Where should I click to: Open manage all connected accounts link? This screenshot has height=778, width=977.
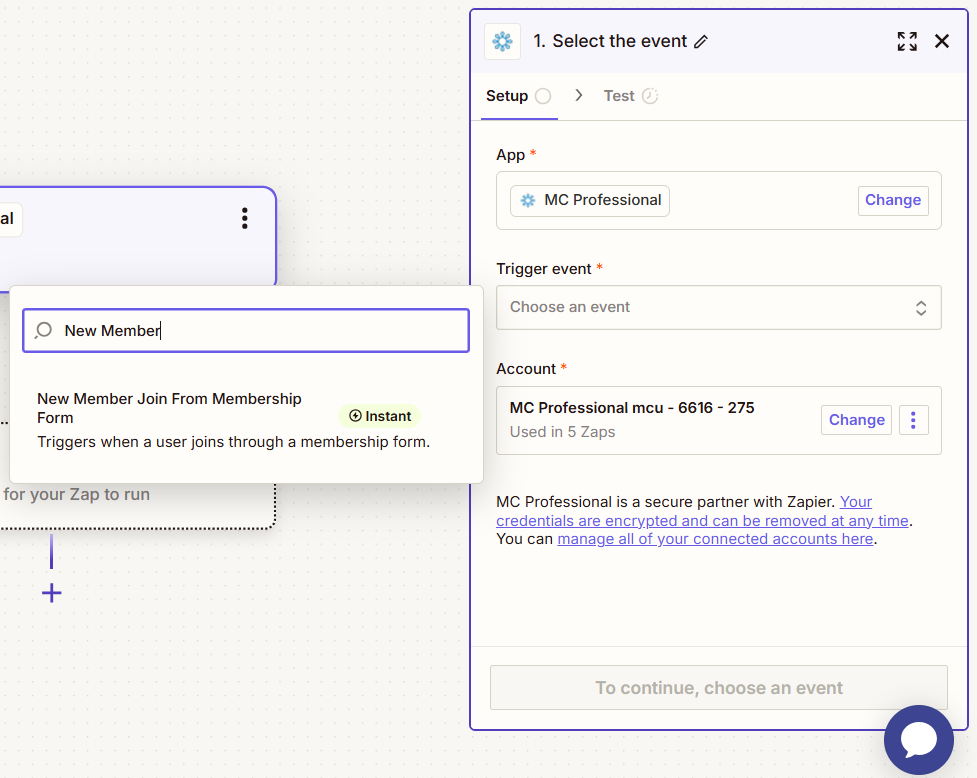(x=715, y=539)
